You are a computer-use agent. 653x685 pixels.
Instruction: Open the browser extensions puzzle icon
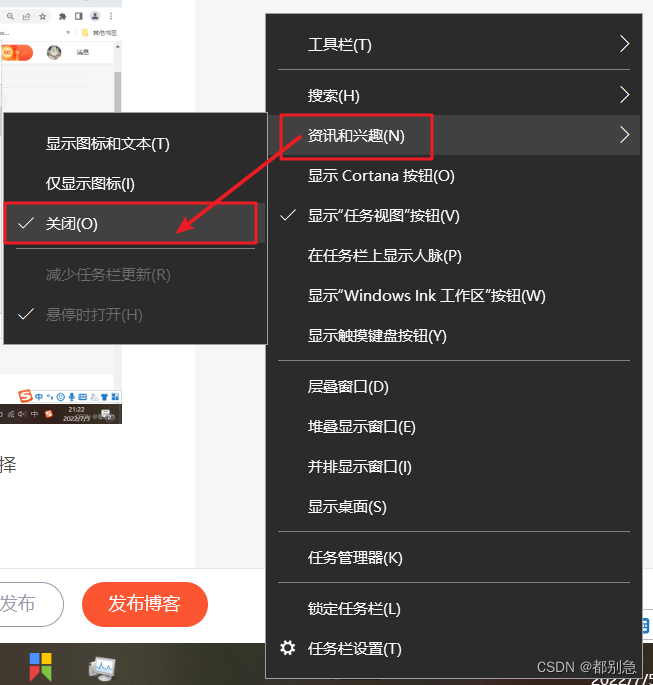click(x=62, y=17)
